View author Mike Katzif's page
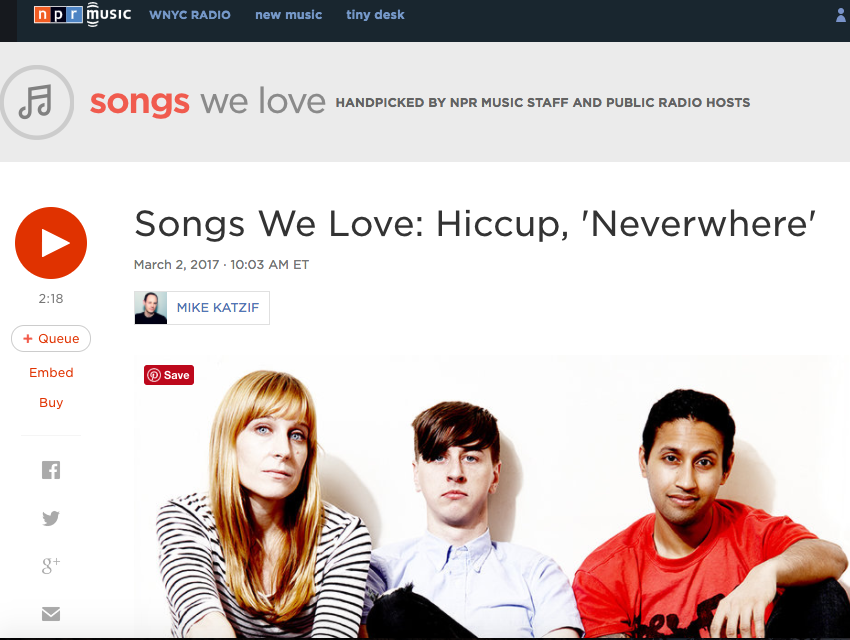850x640 pixels. 218,308
